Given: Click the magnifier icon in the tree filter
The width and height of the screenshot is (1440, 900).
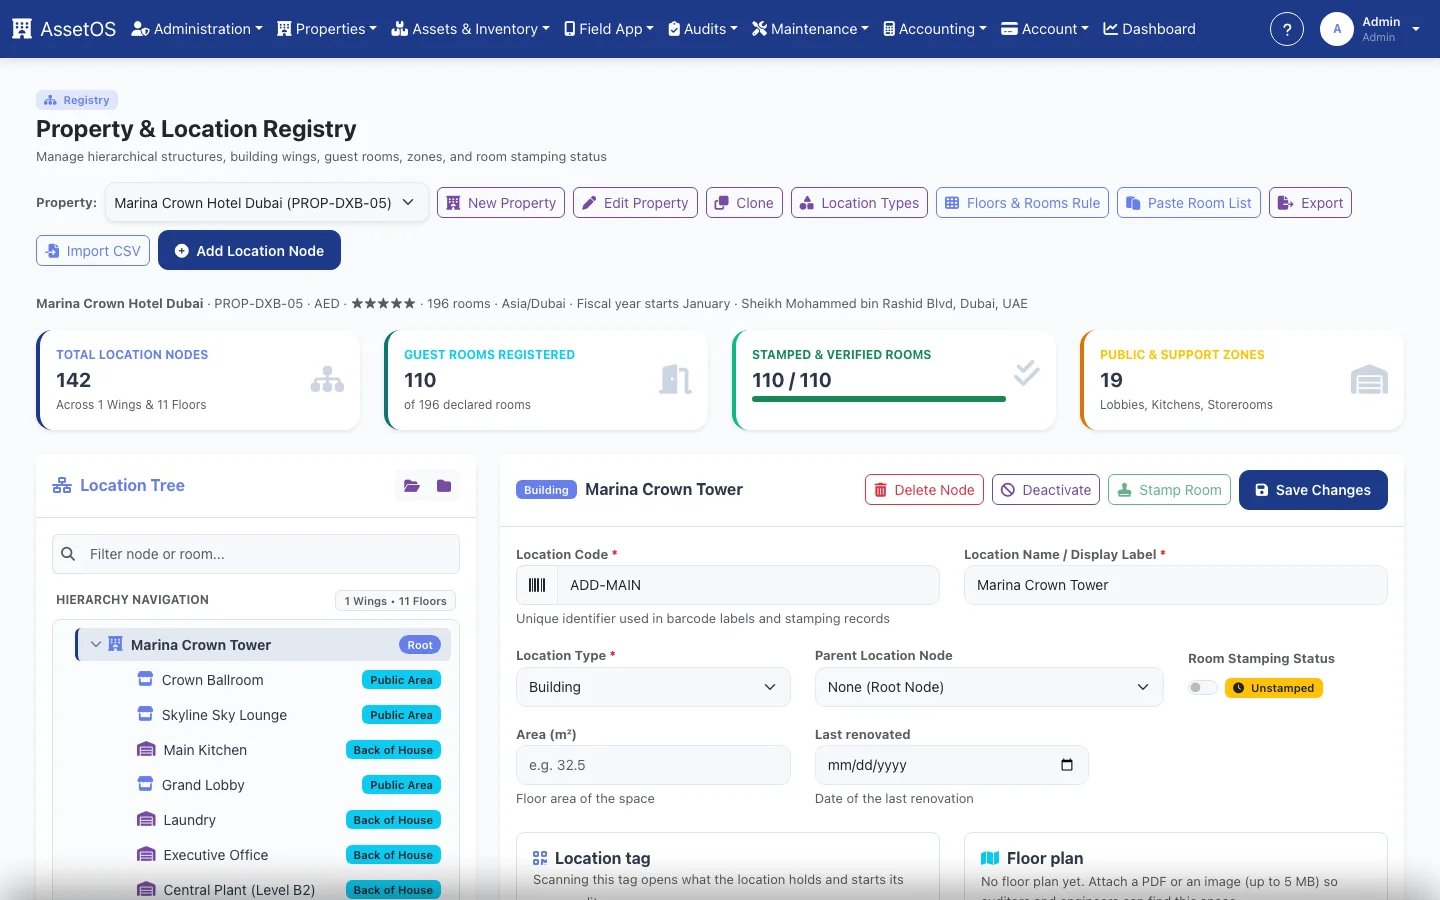Looking at the screenshot, I should pyautogui.click(x=68, y=554).
